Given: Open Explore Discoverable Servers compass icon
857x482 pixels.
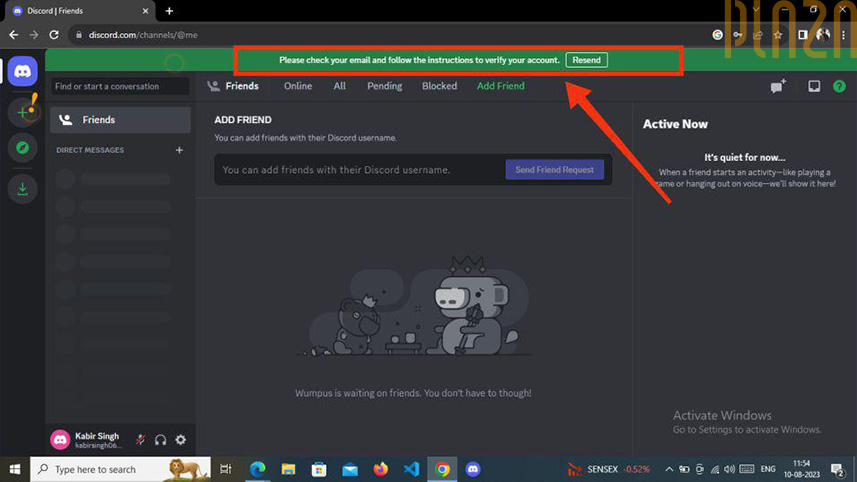Looking at the screenshot, I should pyautogui.click(x=22, y=148).
